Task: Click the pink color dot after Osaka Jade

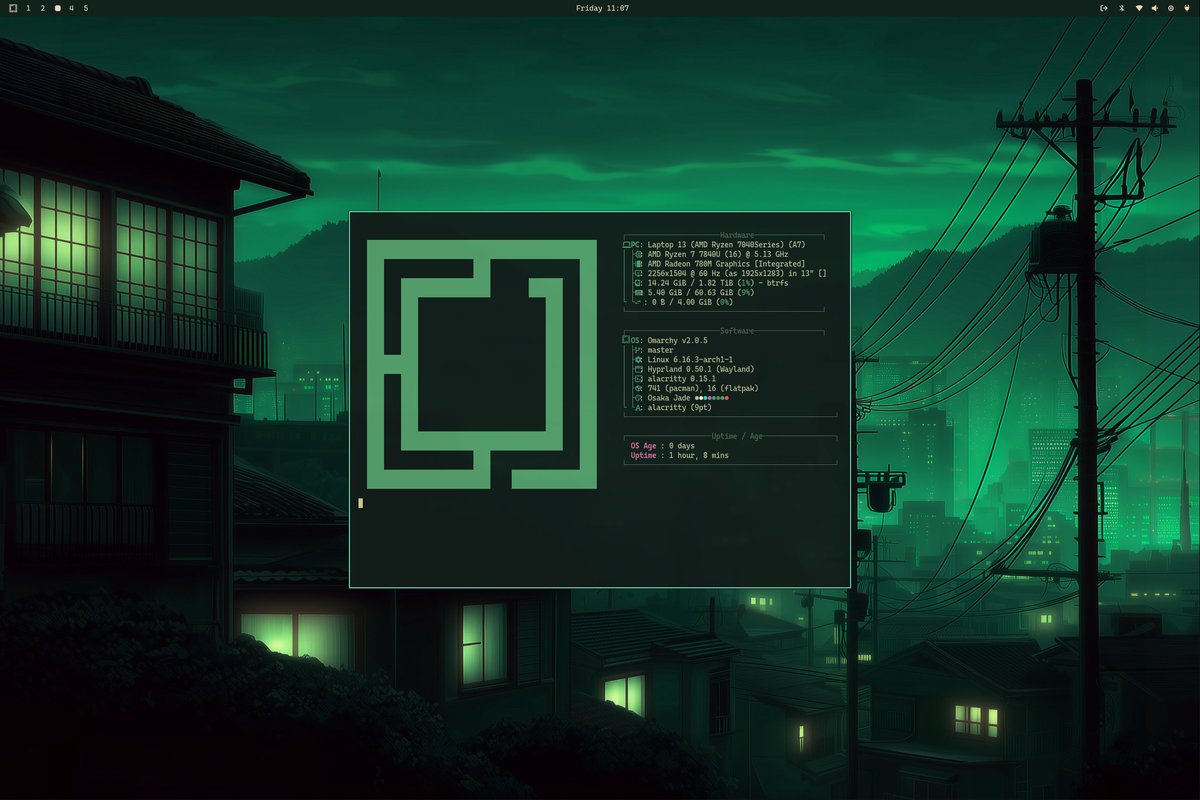Action: coord(709,398)
